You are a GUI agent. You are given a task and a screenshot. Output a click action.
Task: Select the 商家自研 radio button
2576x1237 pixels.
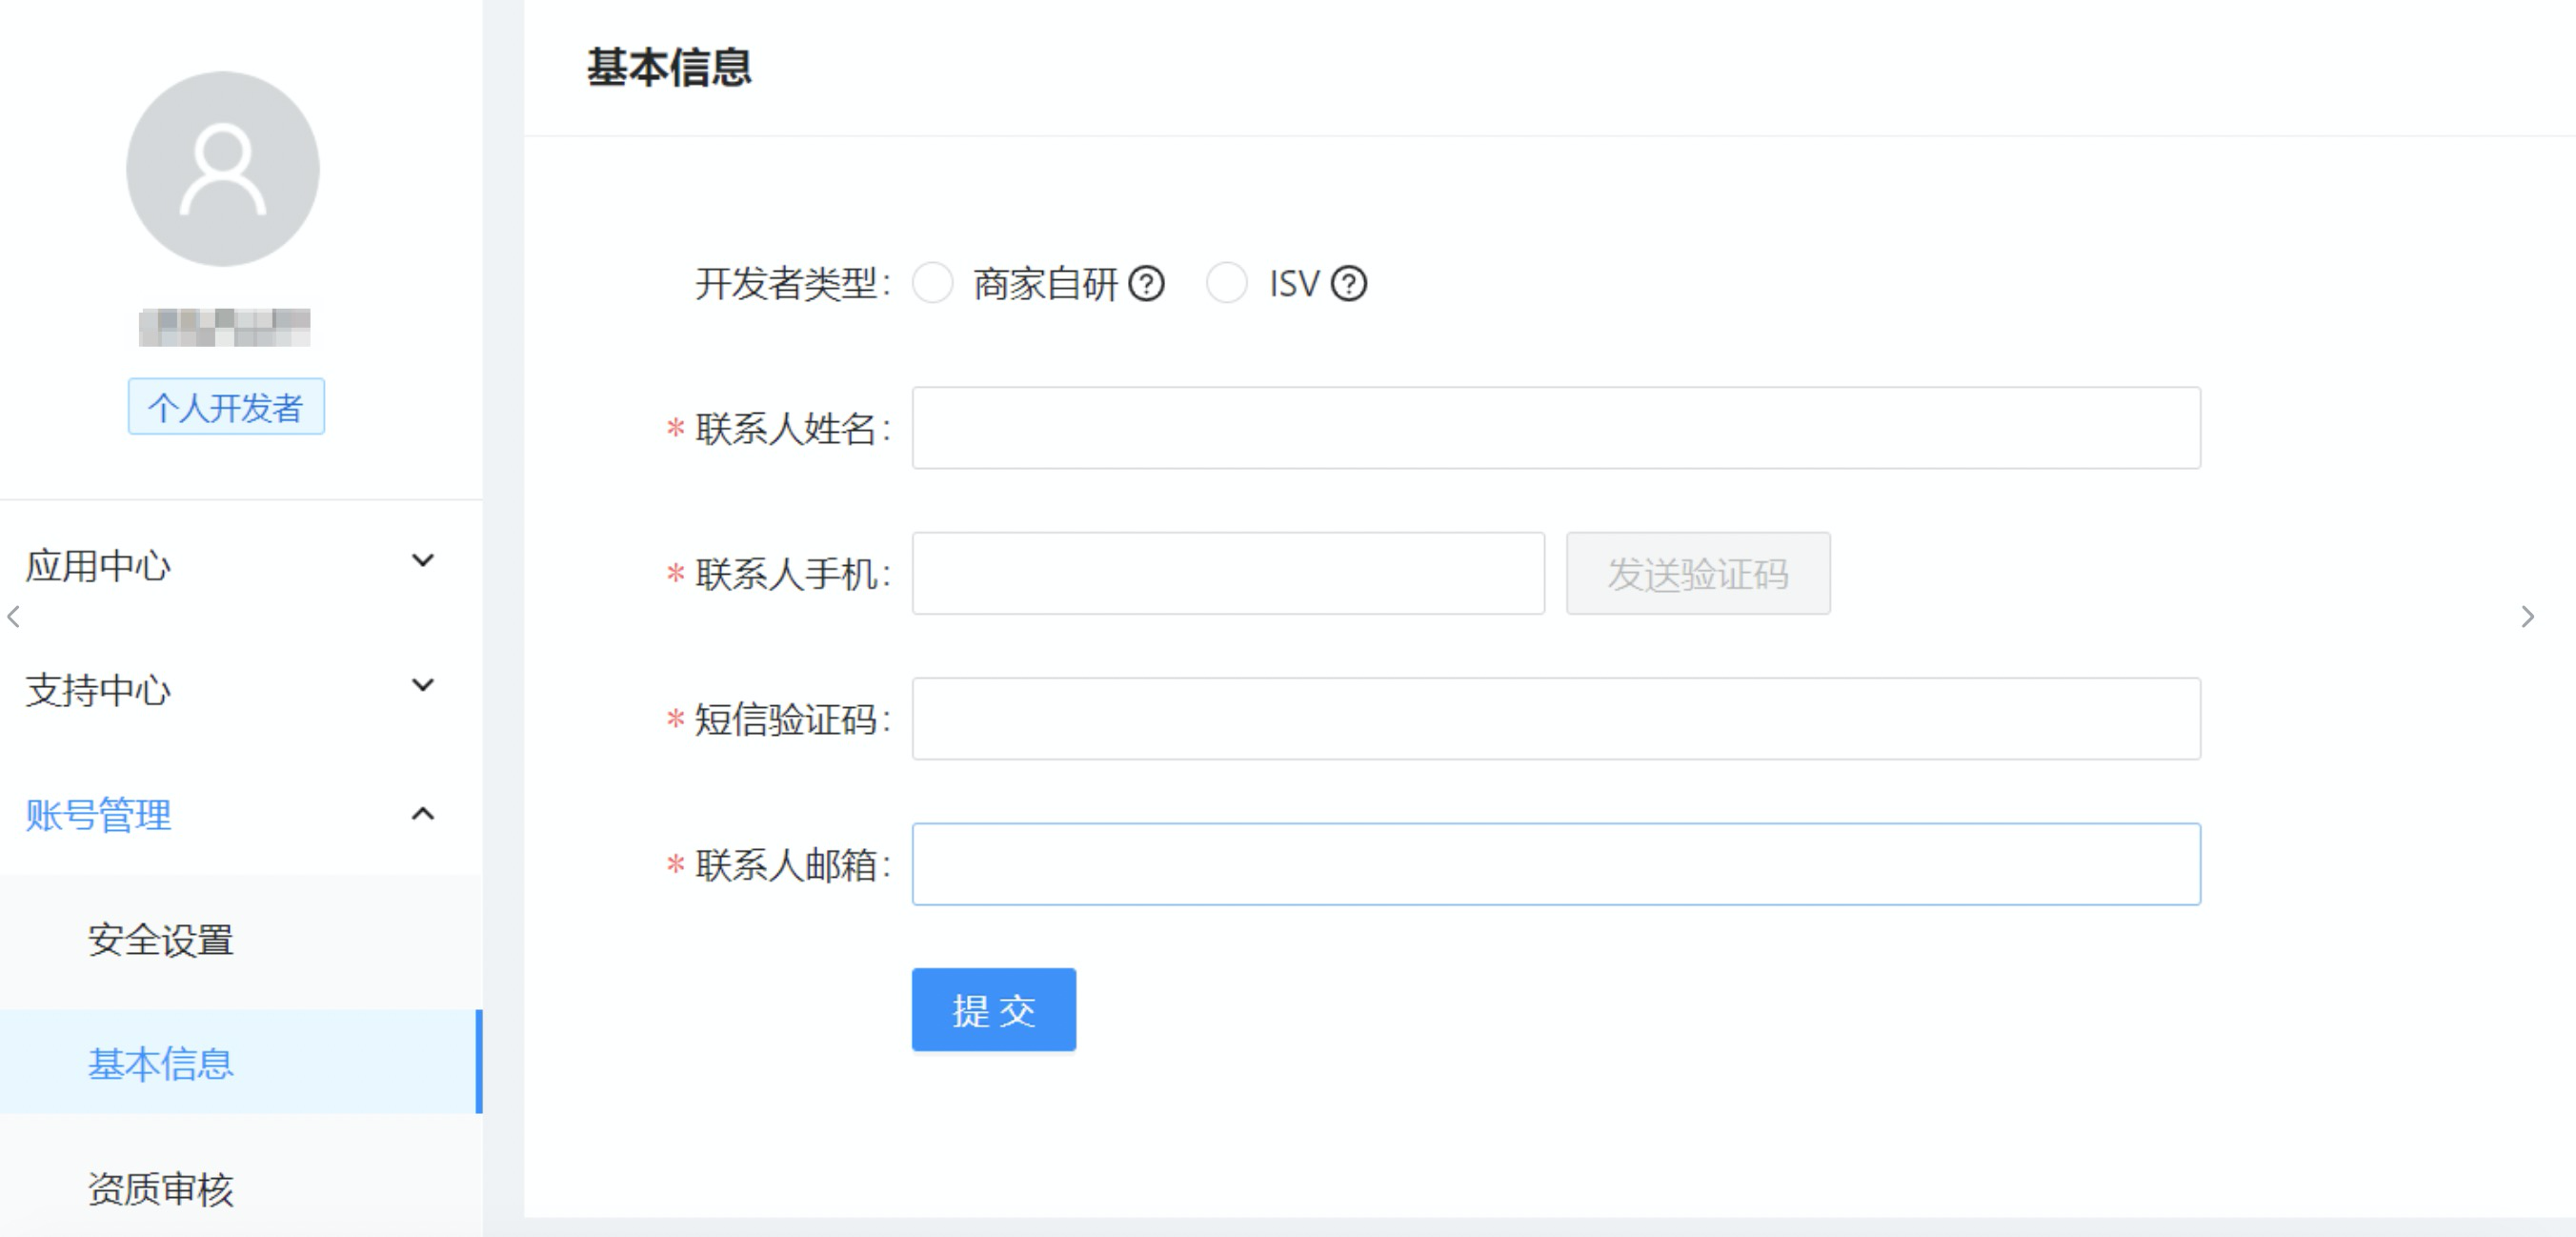(x=932, y=284)
